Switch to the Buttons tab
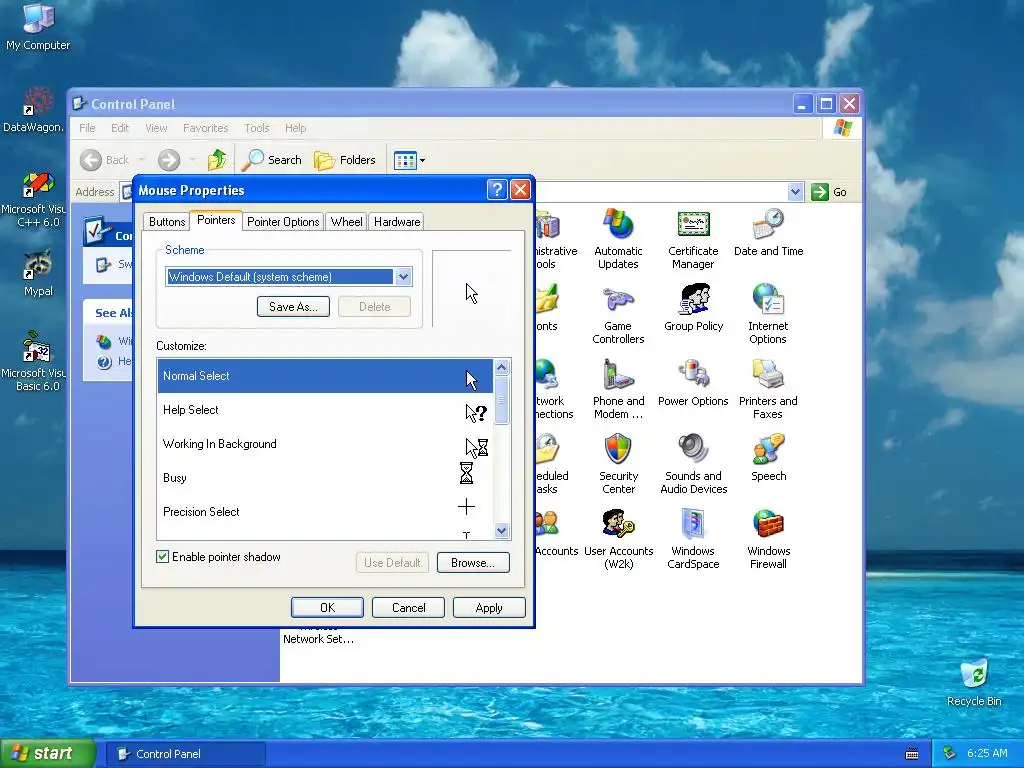This screenshot has width=1024, height=768. coord(167,222)
